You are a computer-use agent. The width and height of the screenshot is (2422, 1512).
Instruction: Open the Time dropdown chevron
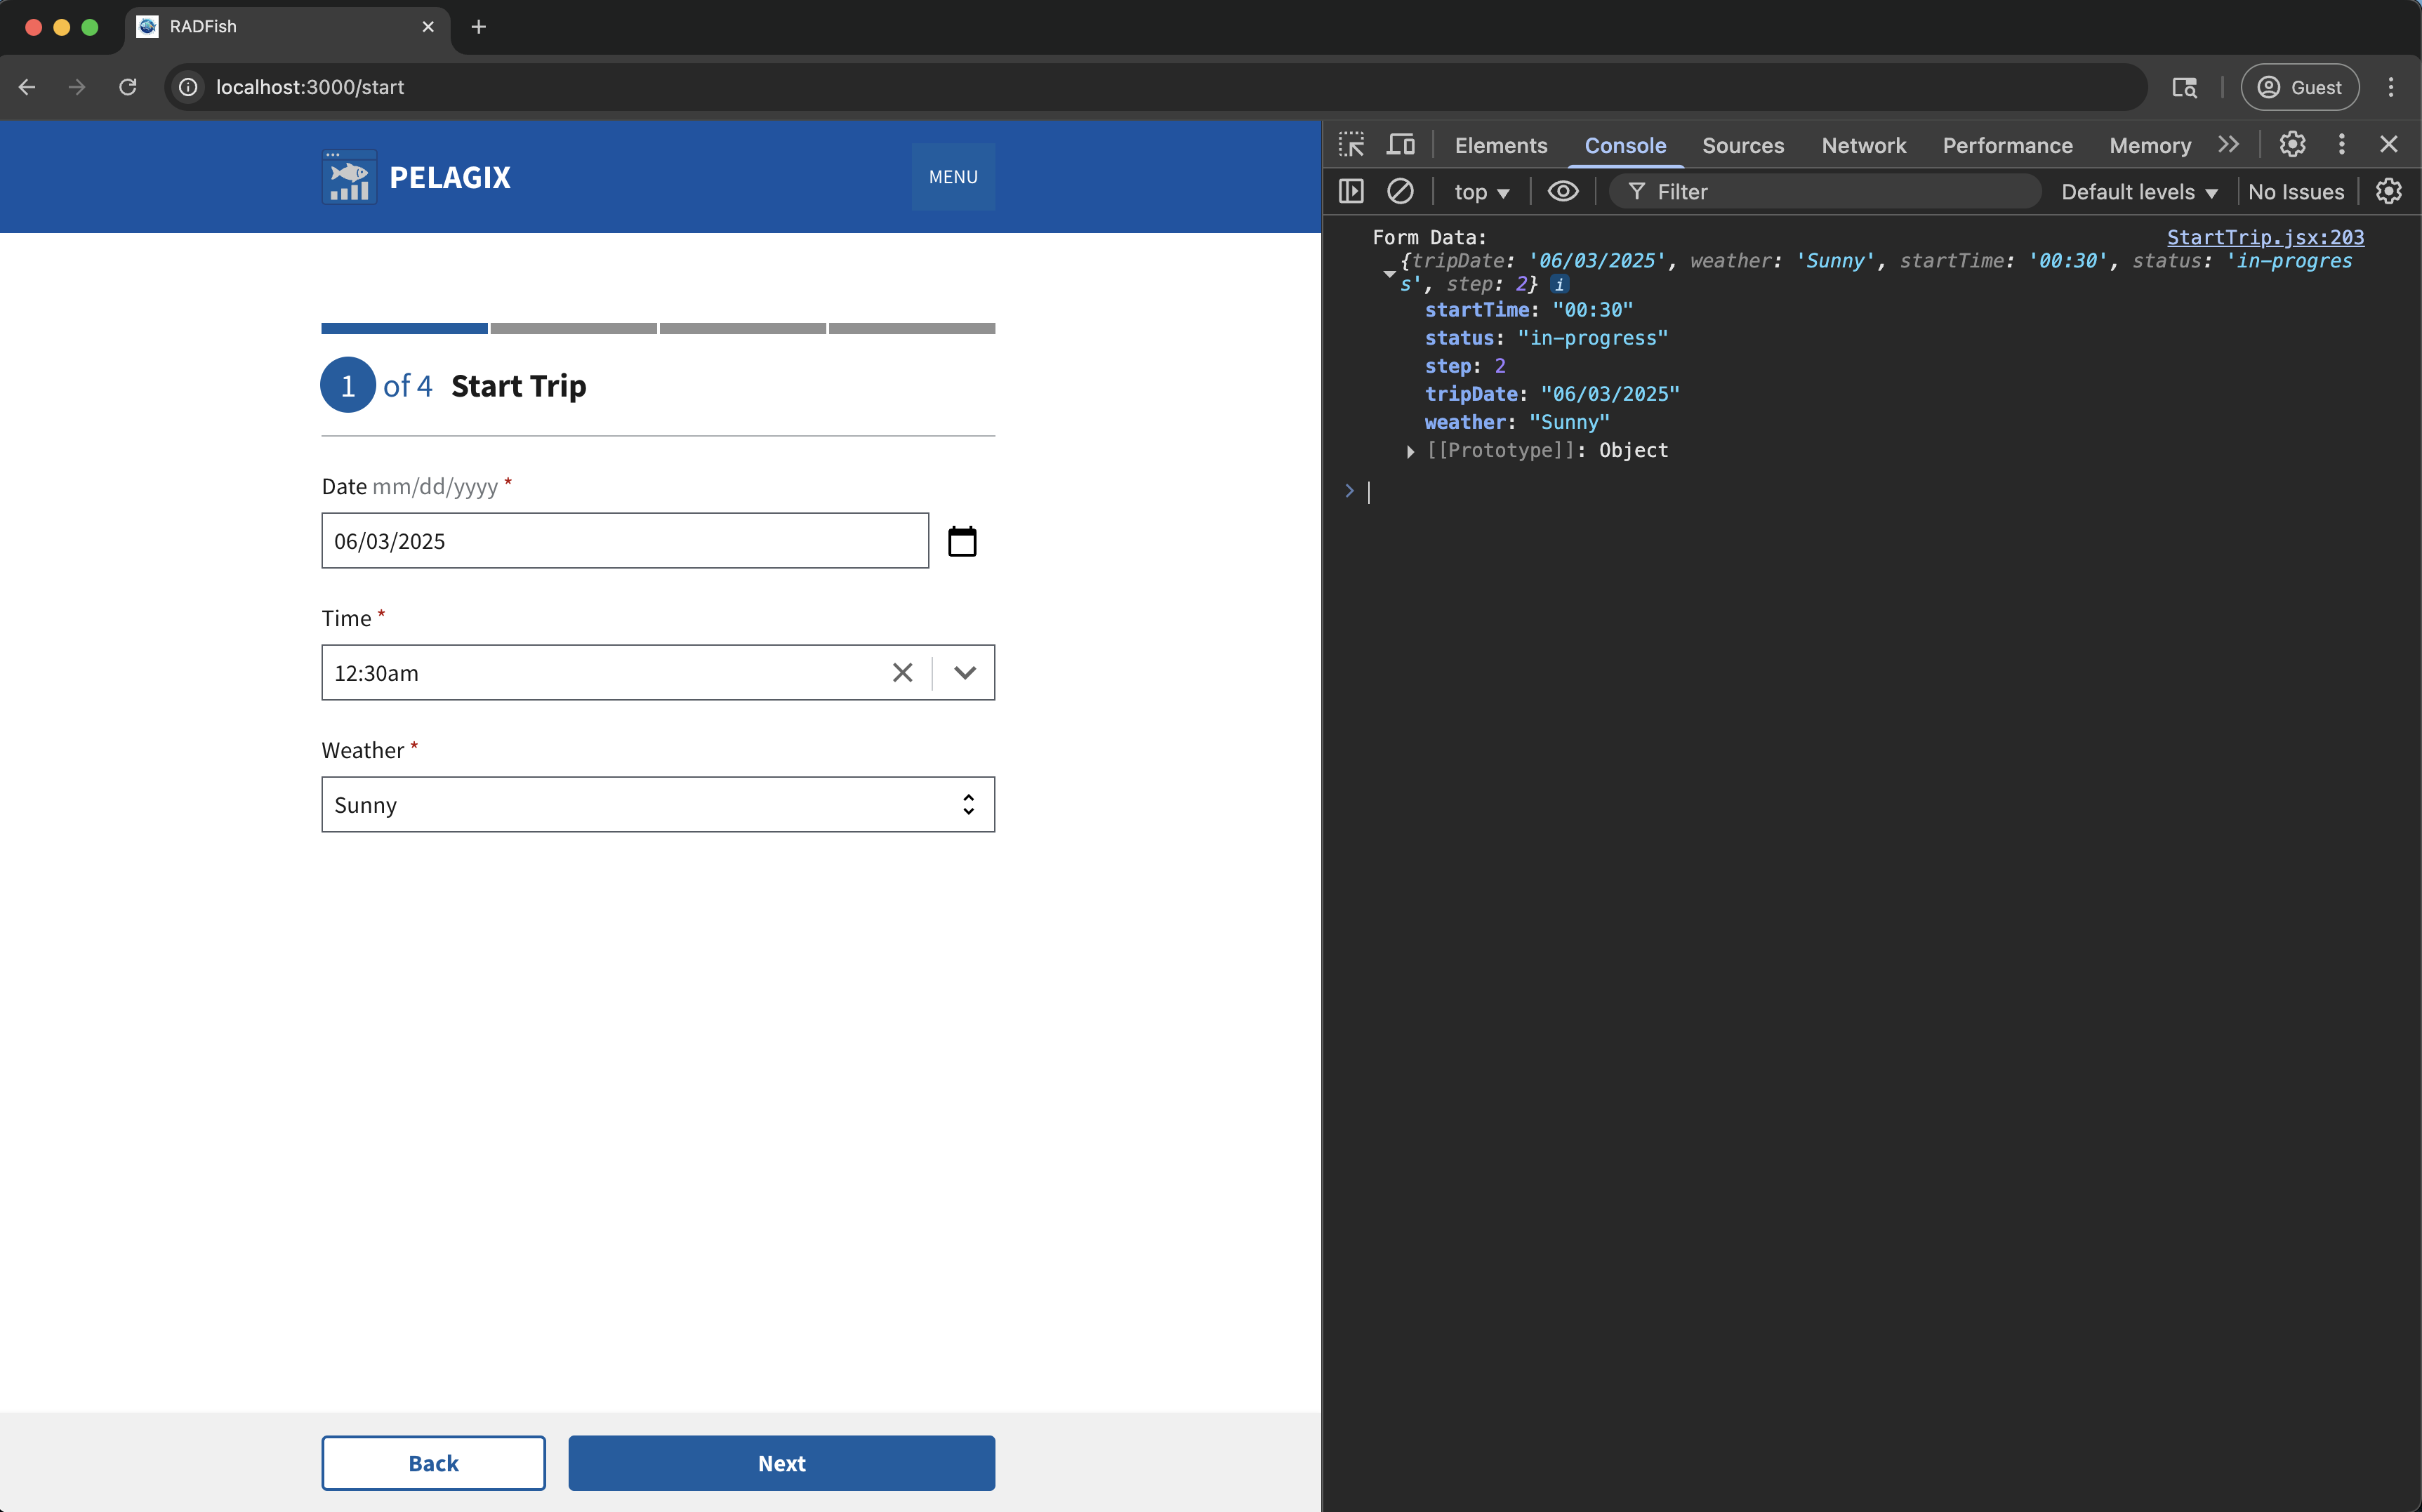click(x=964, y=673)
